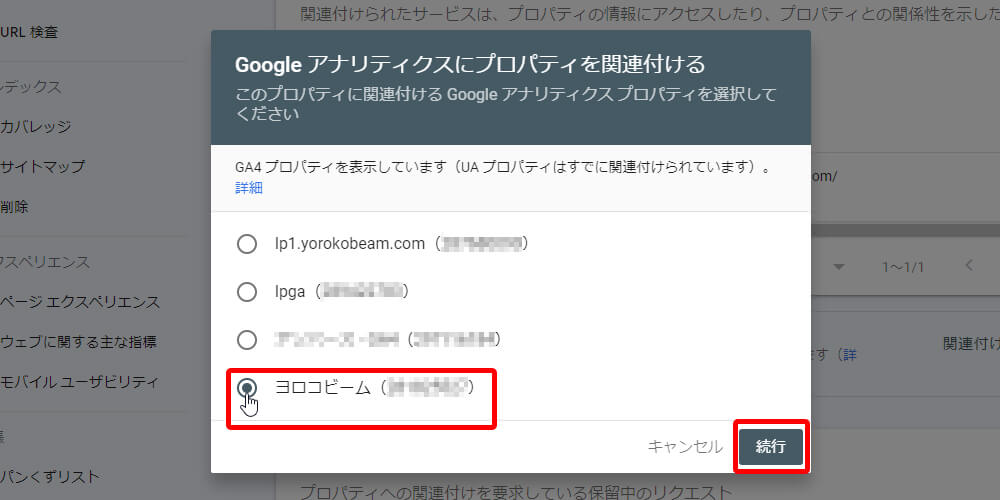The width and height of the screenshot is (1000, 500).
Task: Click the GA4 プロパティを表示しています notice text
Action: click(504, 168)
